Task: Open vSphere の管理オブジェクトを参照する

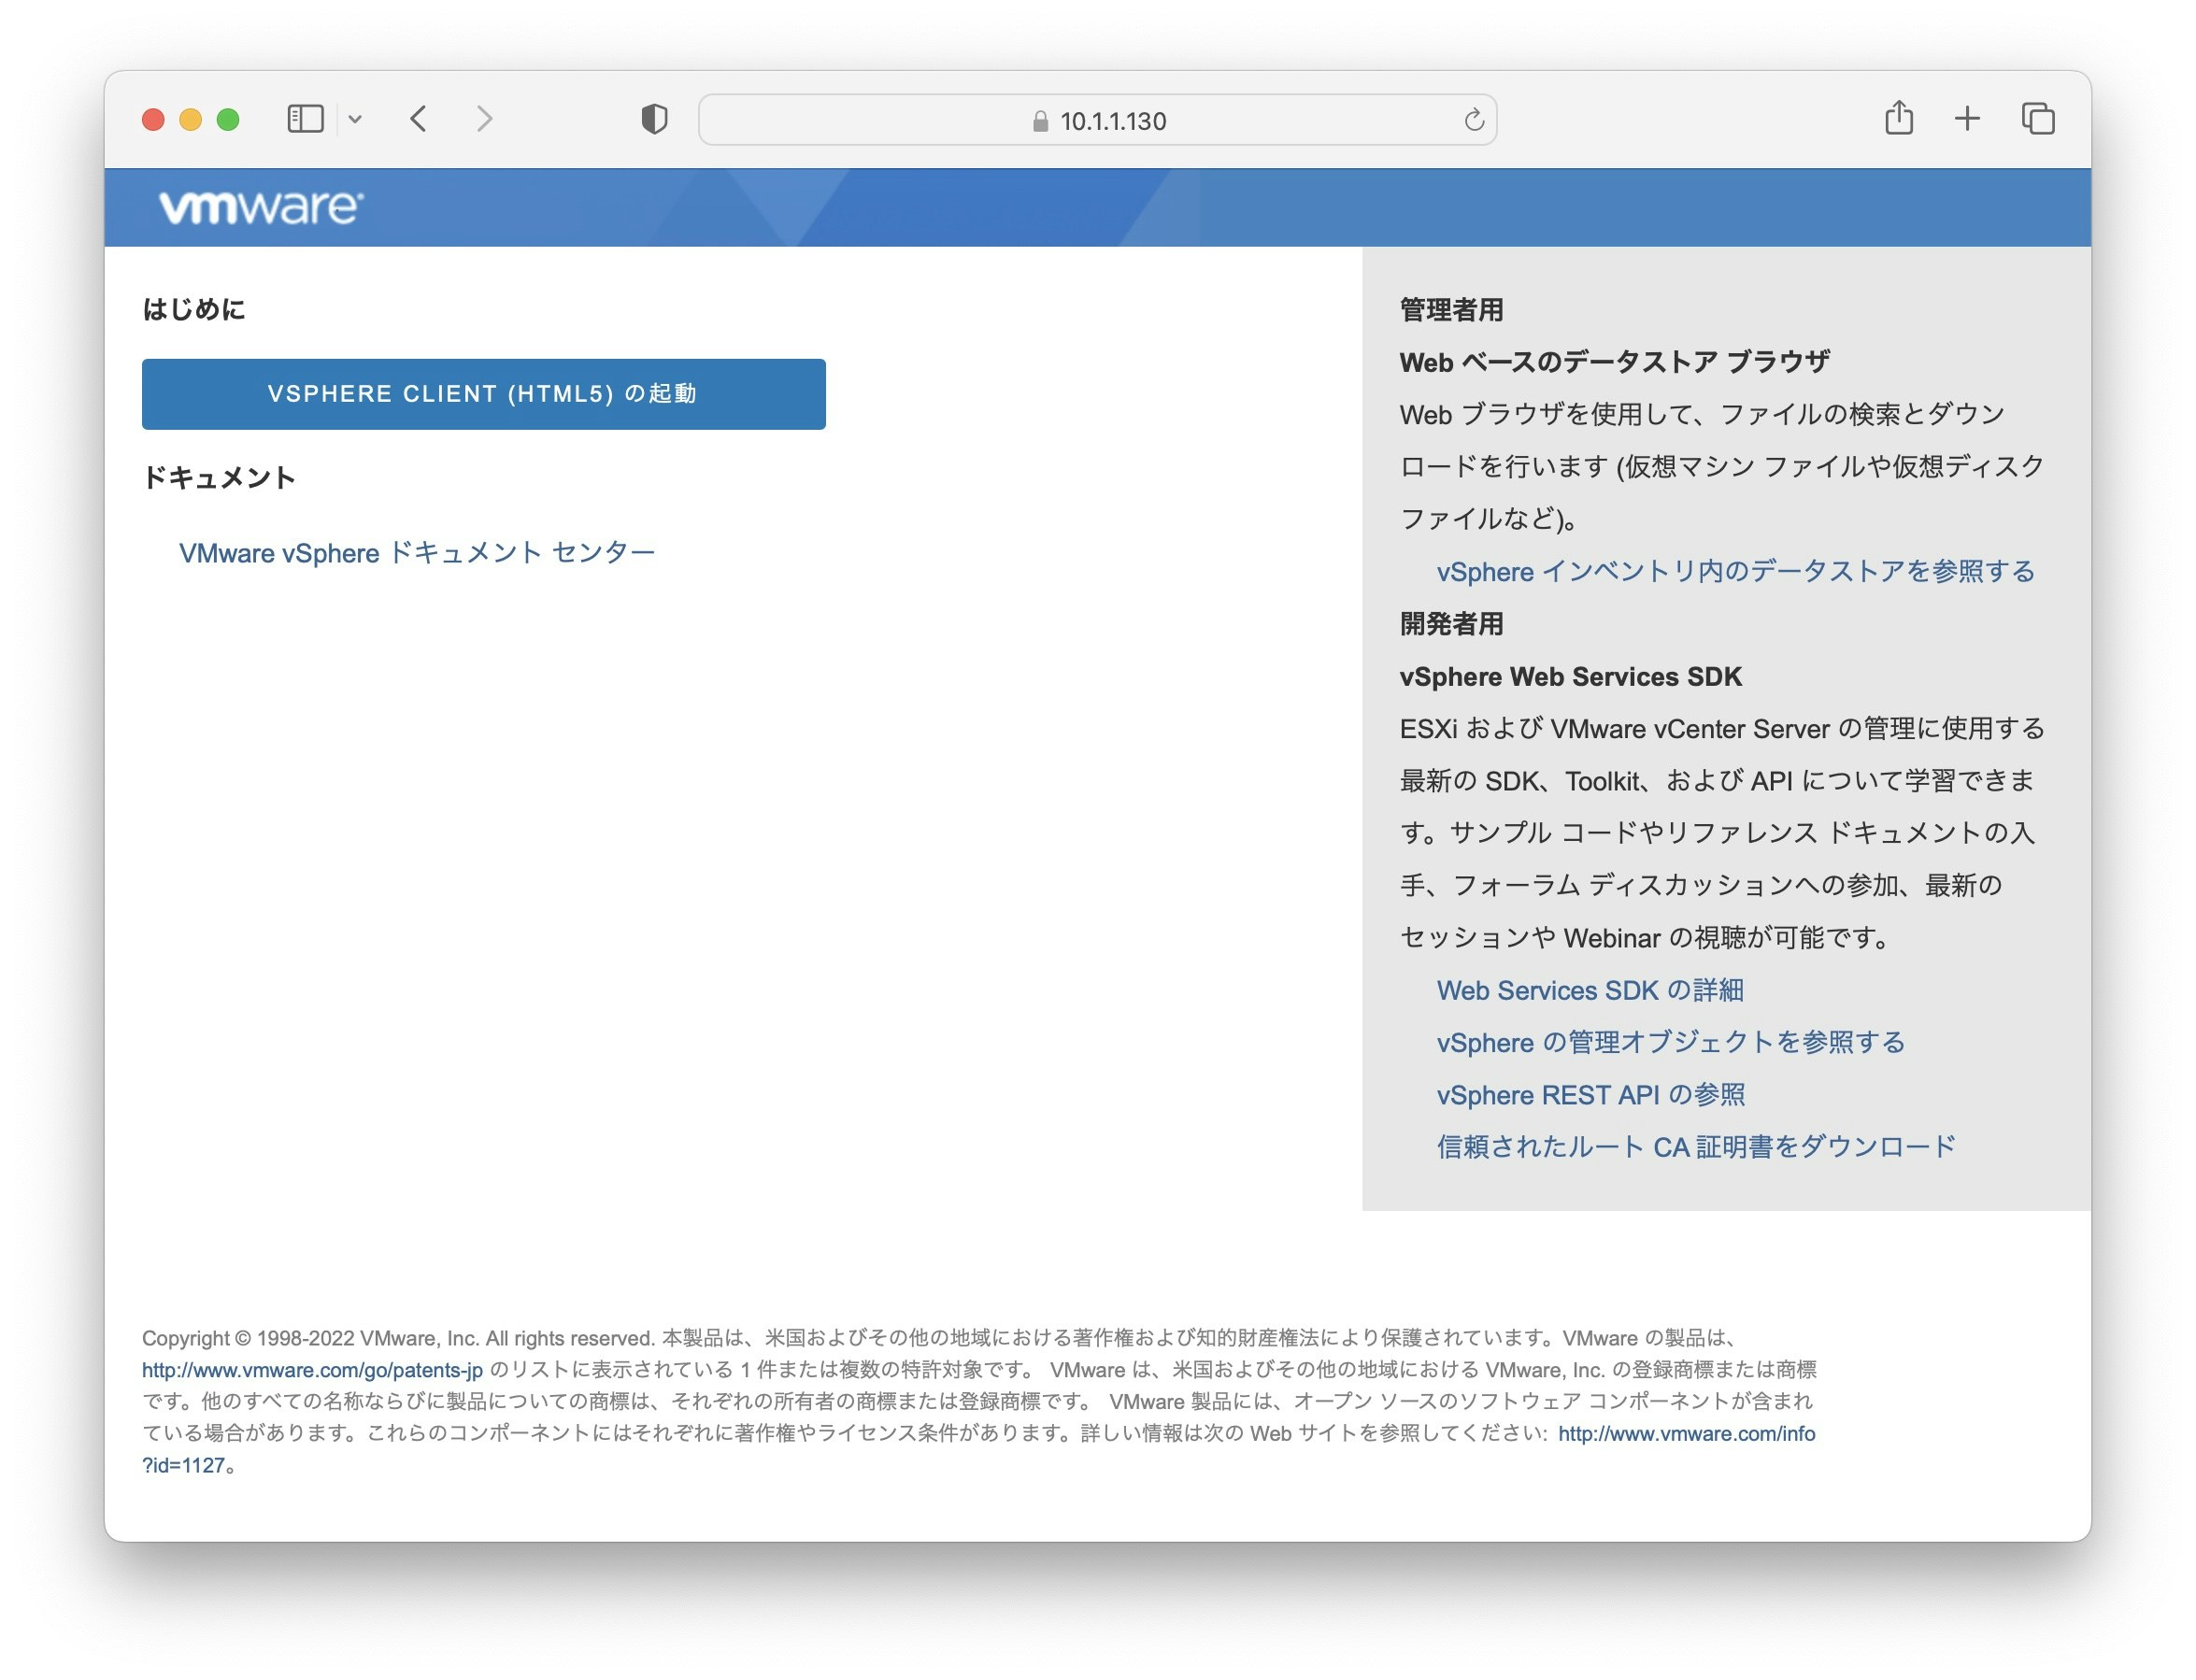Action: tap(1670, 1042)
